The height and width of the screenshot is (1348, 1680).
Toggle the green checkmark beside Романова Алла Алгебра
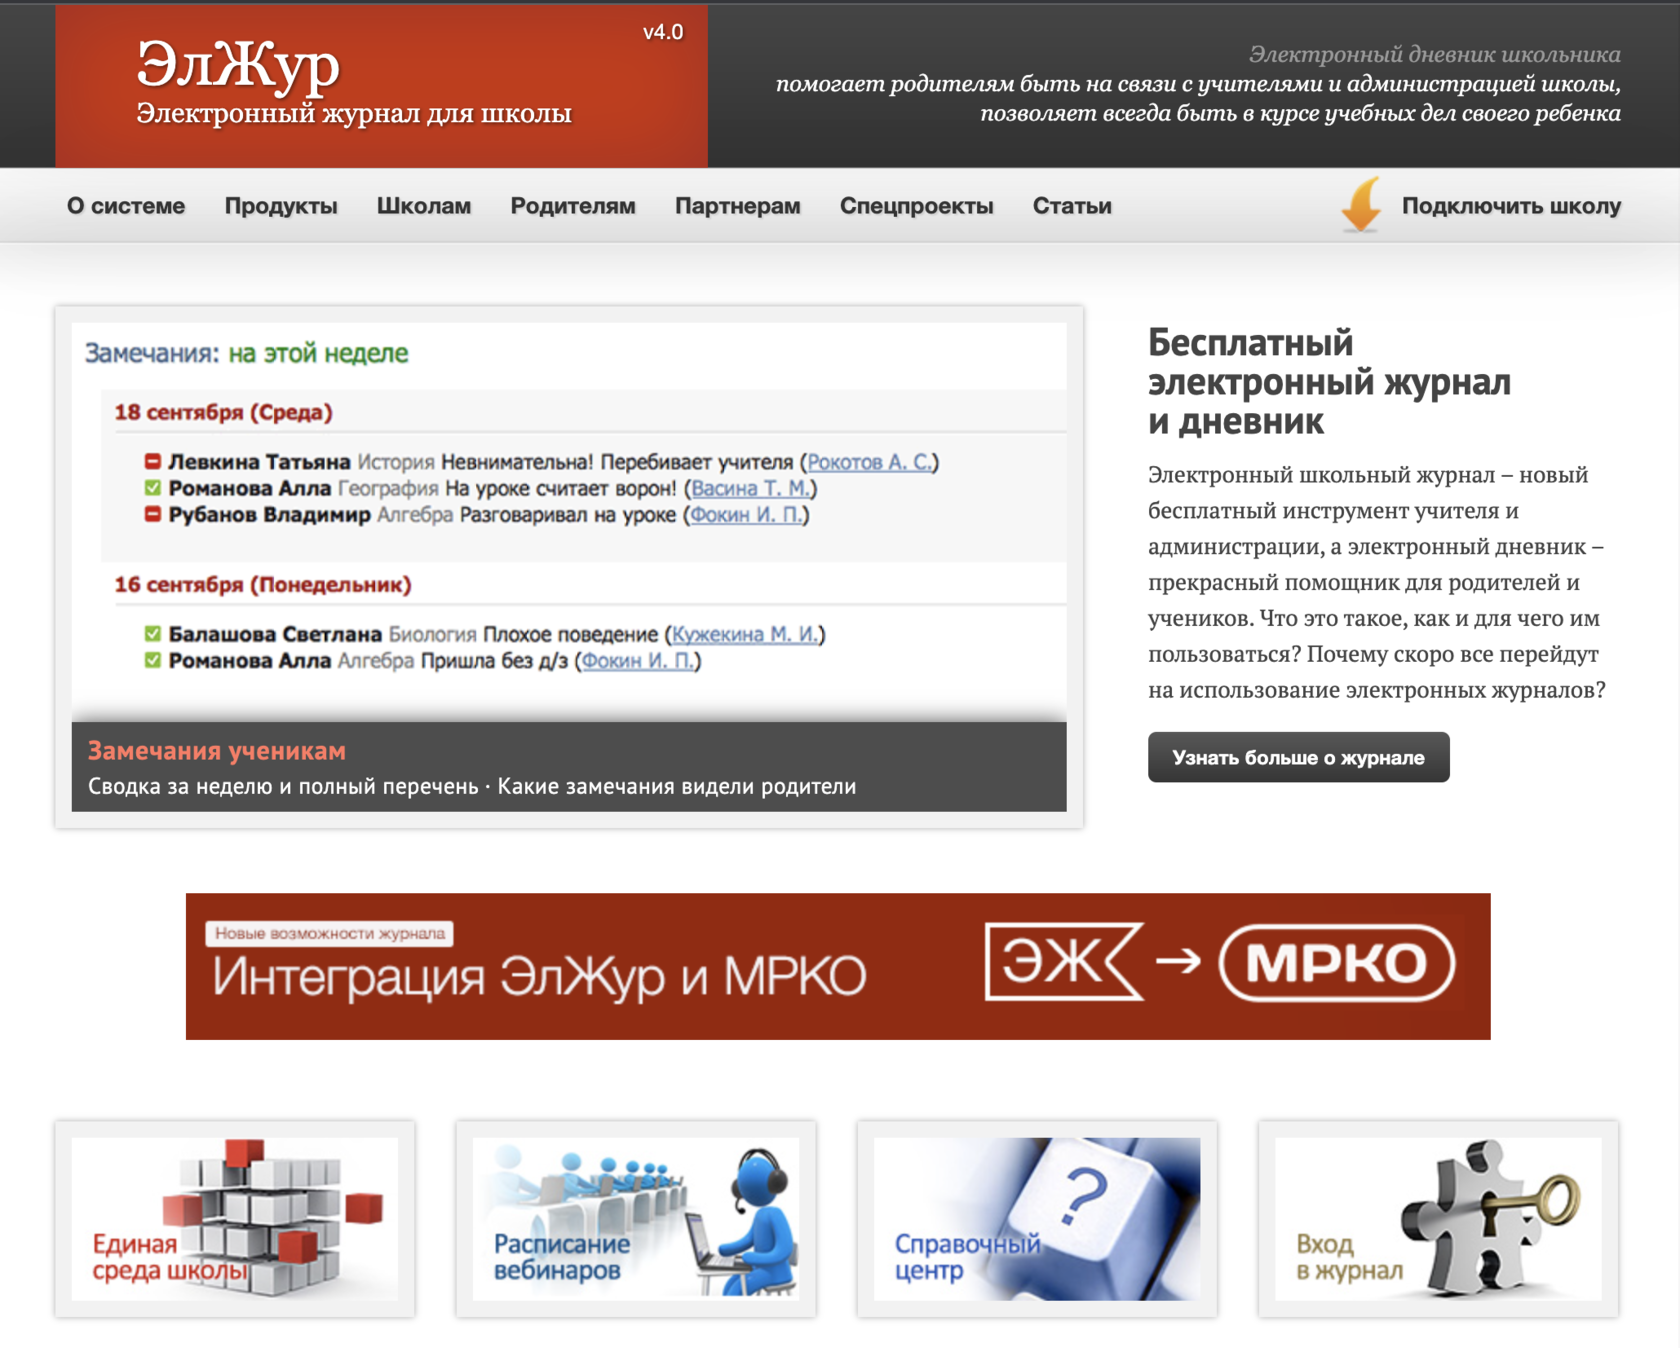pos(152,660)
